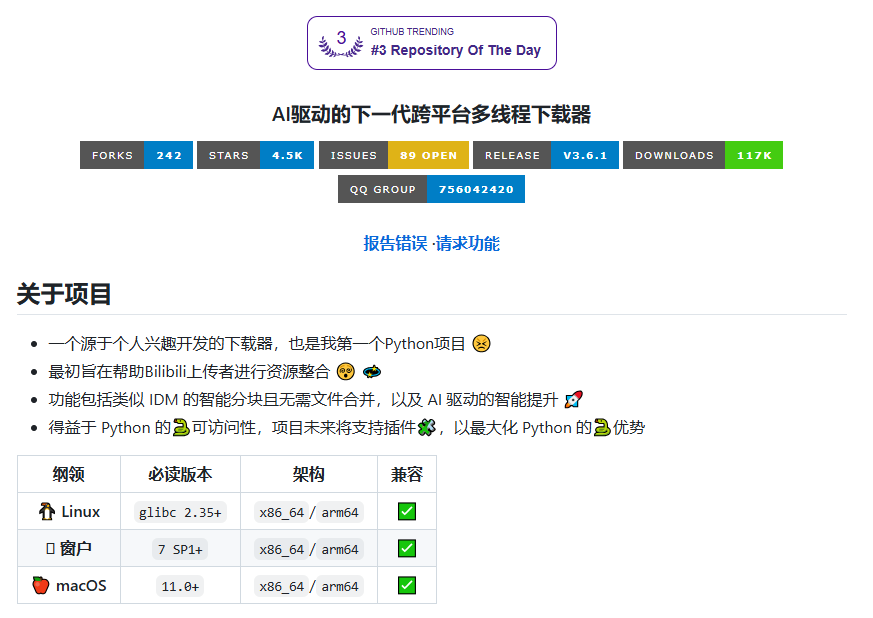Image resolution: width=873 pixels, height=618 pixels.
Task: Toggle the green checkmark in the 窗户 row
Action: click(x=405, y=548)
